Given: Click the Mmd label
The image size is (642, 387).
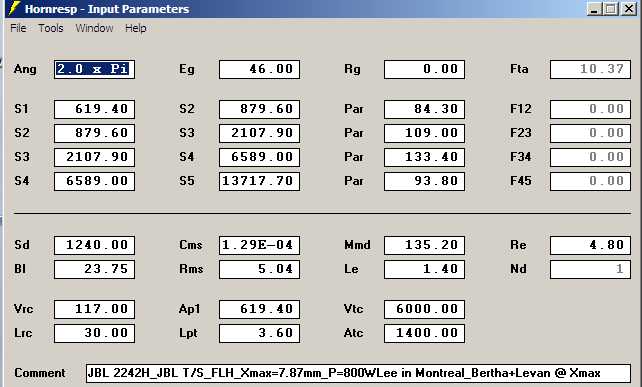Looking at the screenshot, I should pos(357,245).
